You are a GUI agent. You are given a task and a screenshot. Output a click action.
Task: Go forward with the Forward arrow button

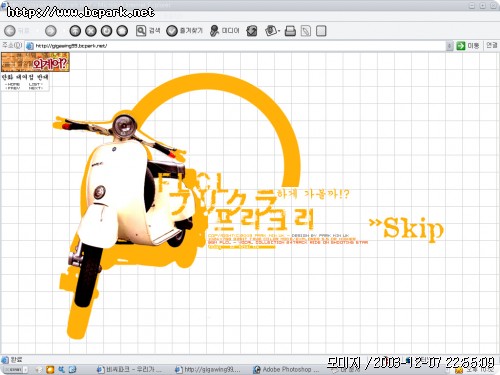(x=51, y=31)
